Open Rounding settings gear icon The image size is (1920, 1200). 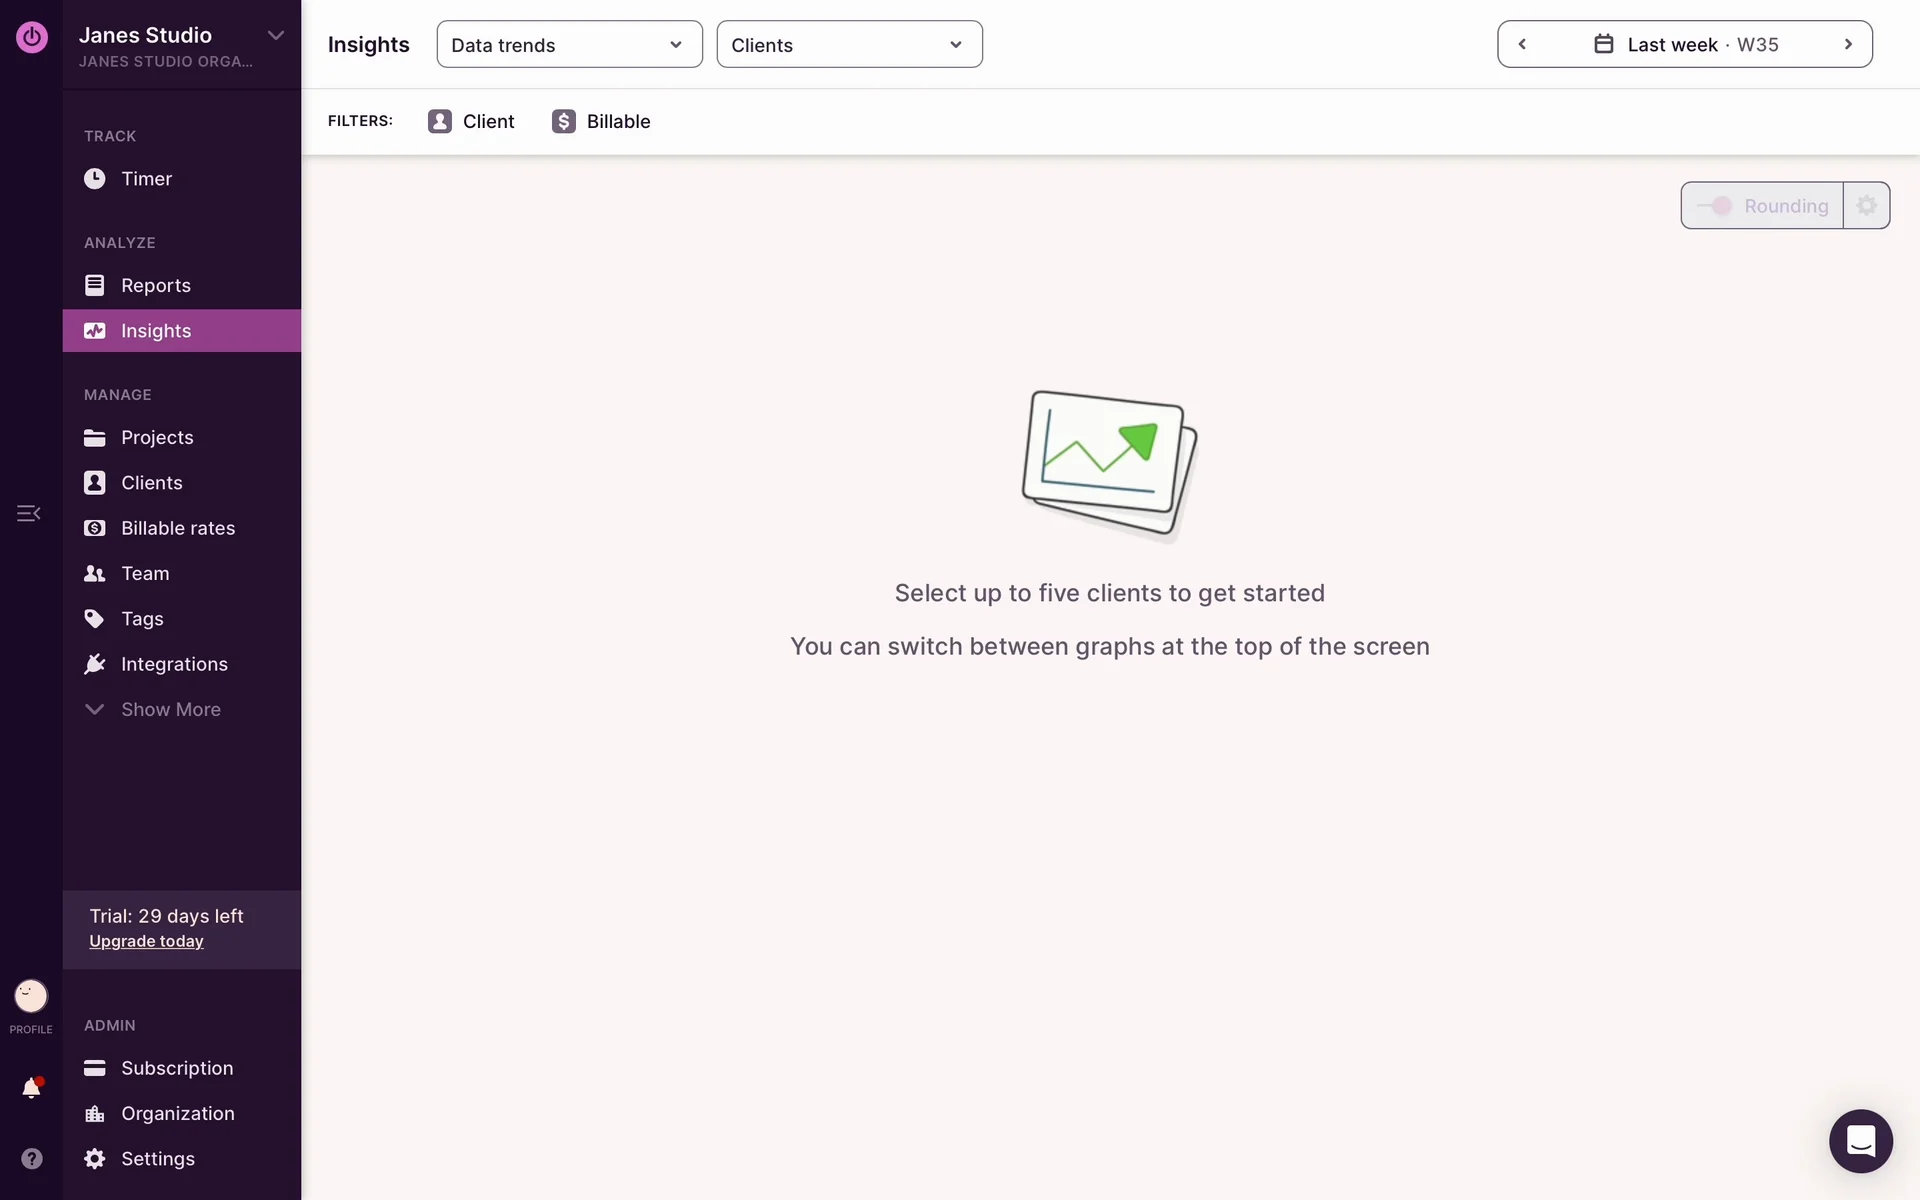[1866, 205]
